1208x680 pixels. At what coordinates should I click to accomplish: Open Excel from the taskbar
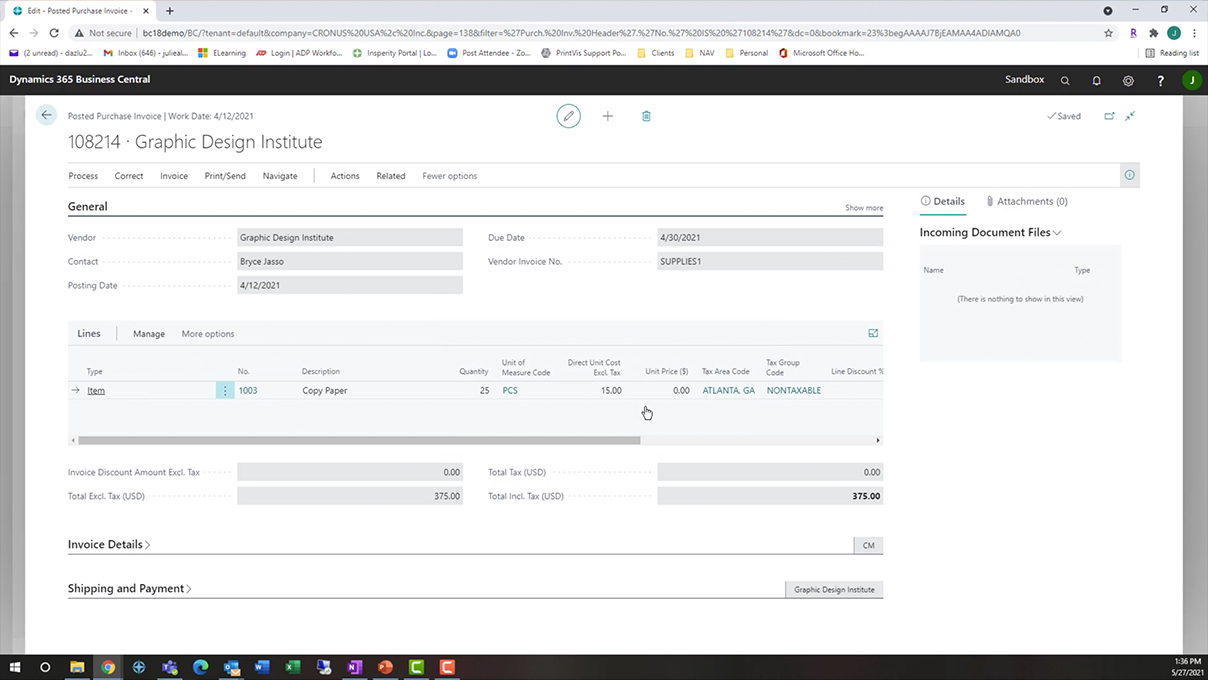coord(292,667)
